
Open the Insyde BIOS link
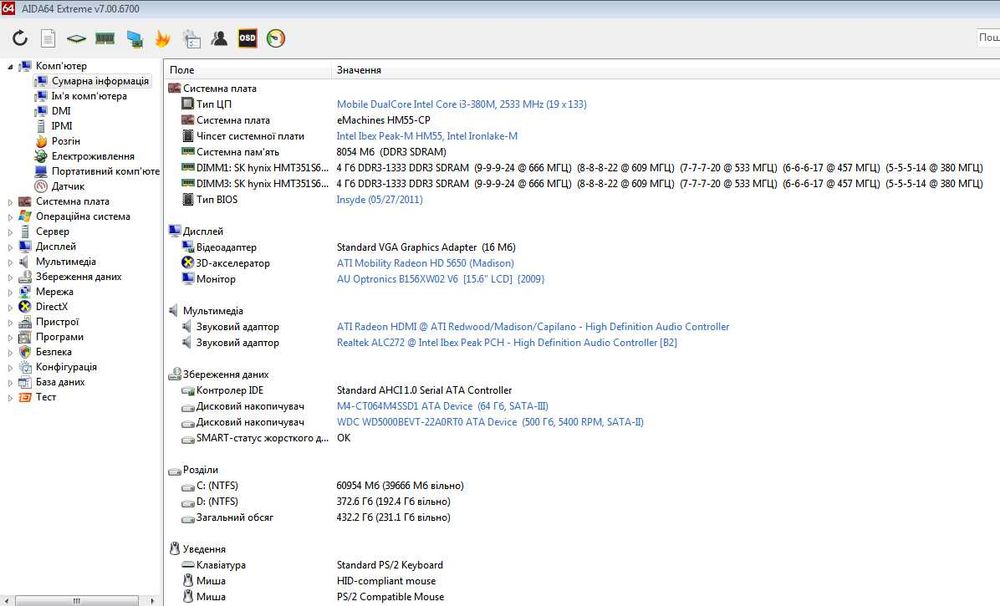click(x=379, y=200)
